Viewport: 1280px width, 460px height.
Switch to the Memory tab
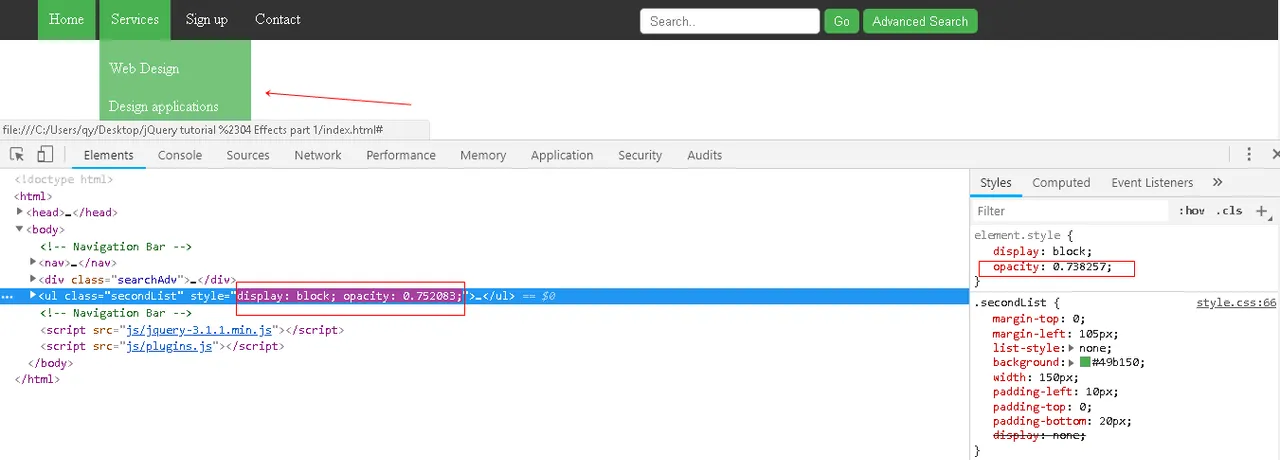click(483, 155)
